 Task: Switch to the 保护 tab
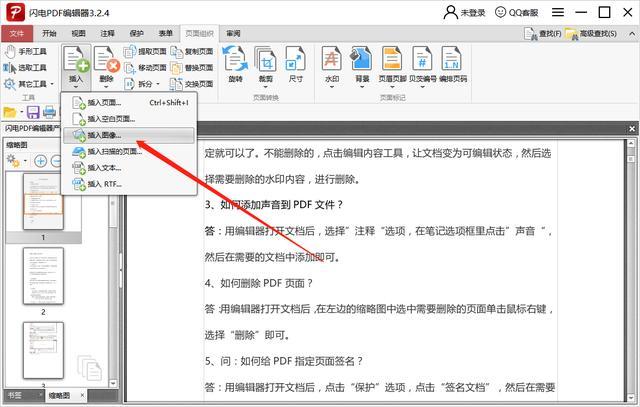pos(136,33)
